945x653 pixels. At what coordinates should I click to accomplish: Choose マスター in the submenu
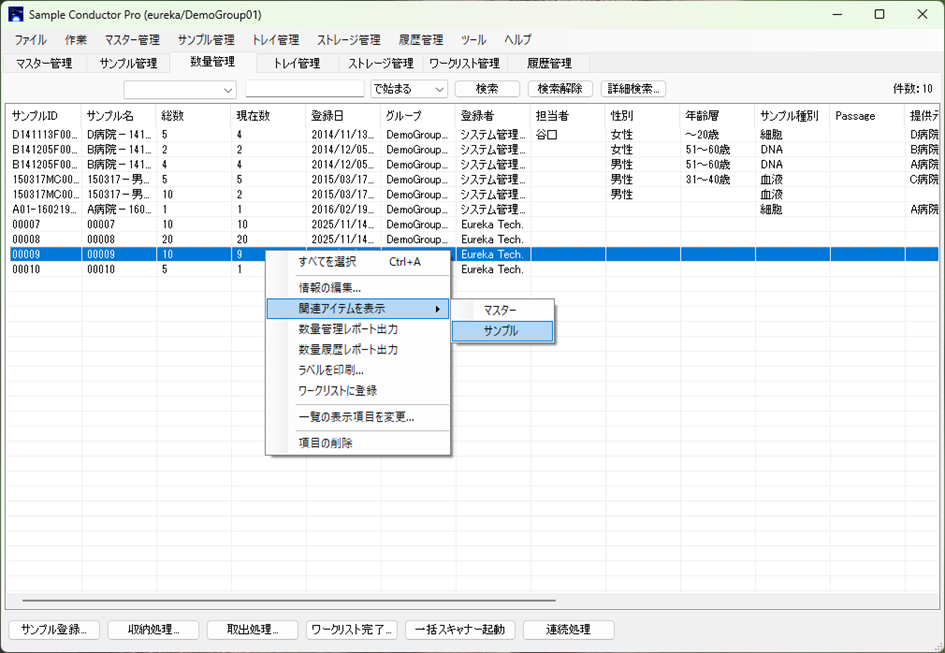point(501,310)
